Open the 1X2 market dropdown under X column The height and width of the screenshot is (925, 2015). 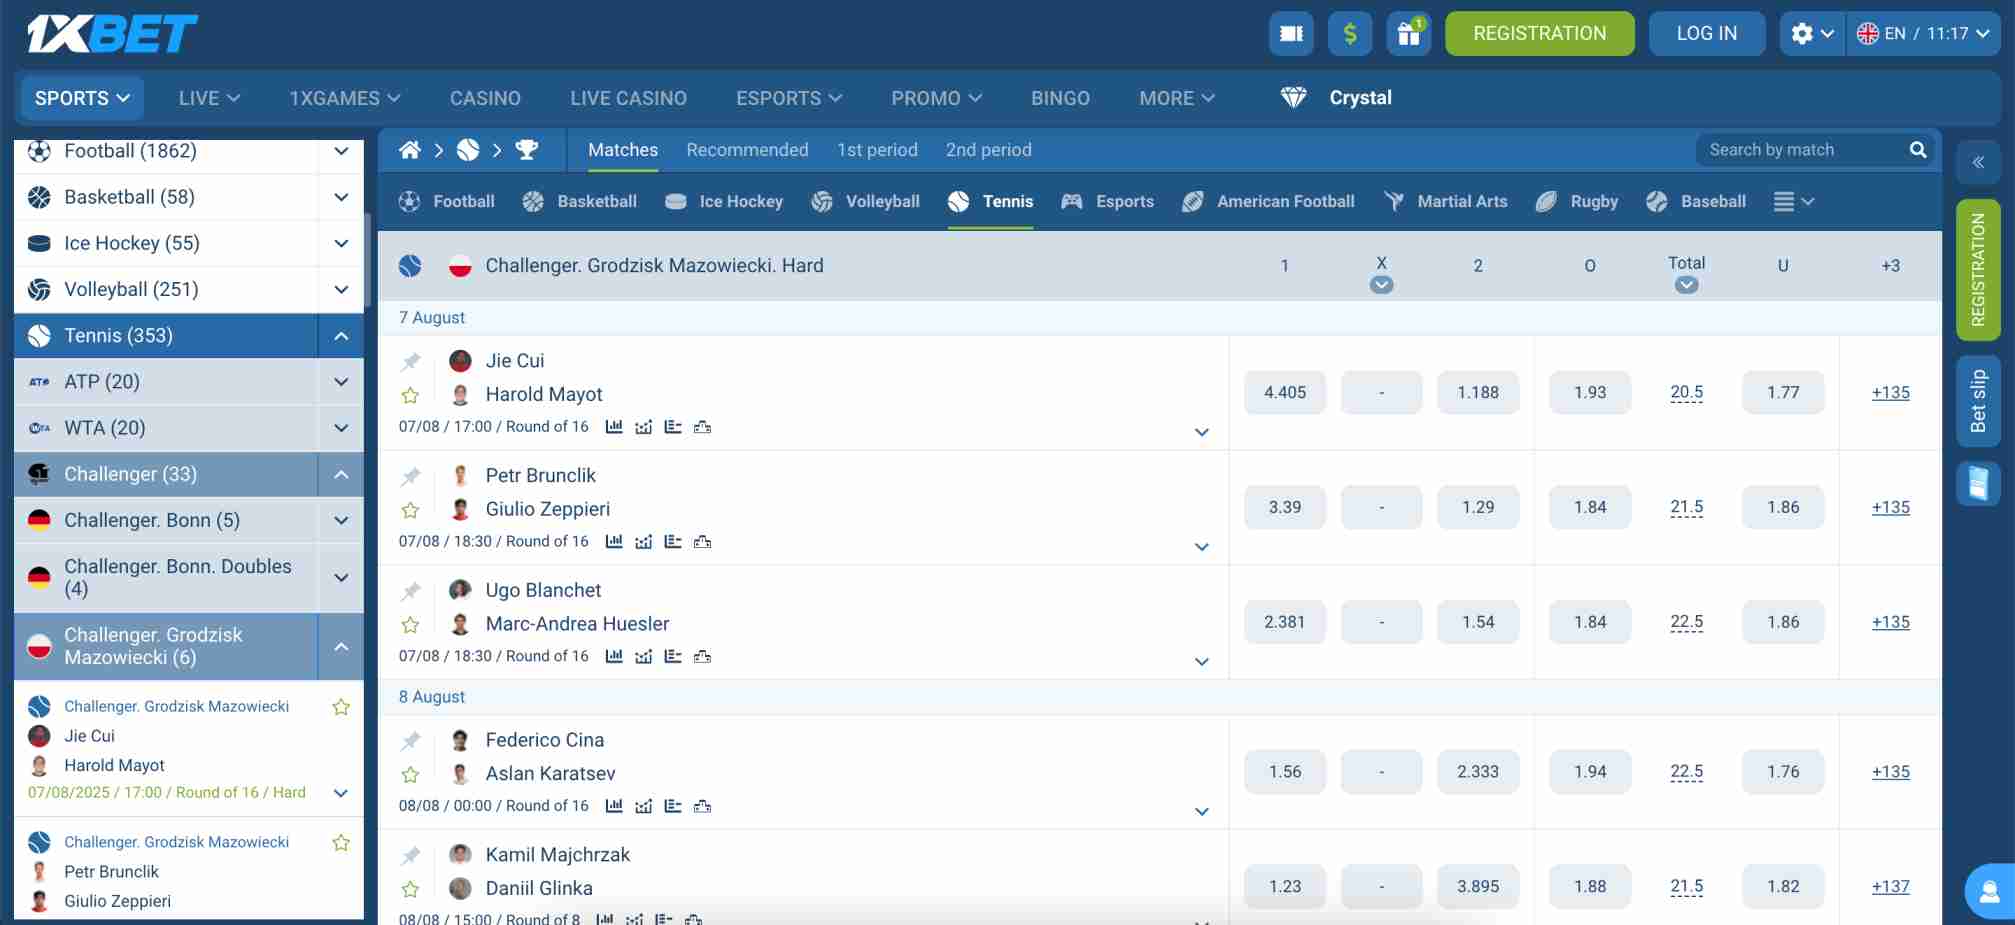1381,285
